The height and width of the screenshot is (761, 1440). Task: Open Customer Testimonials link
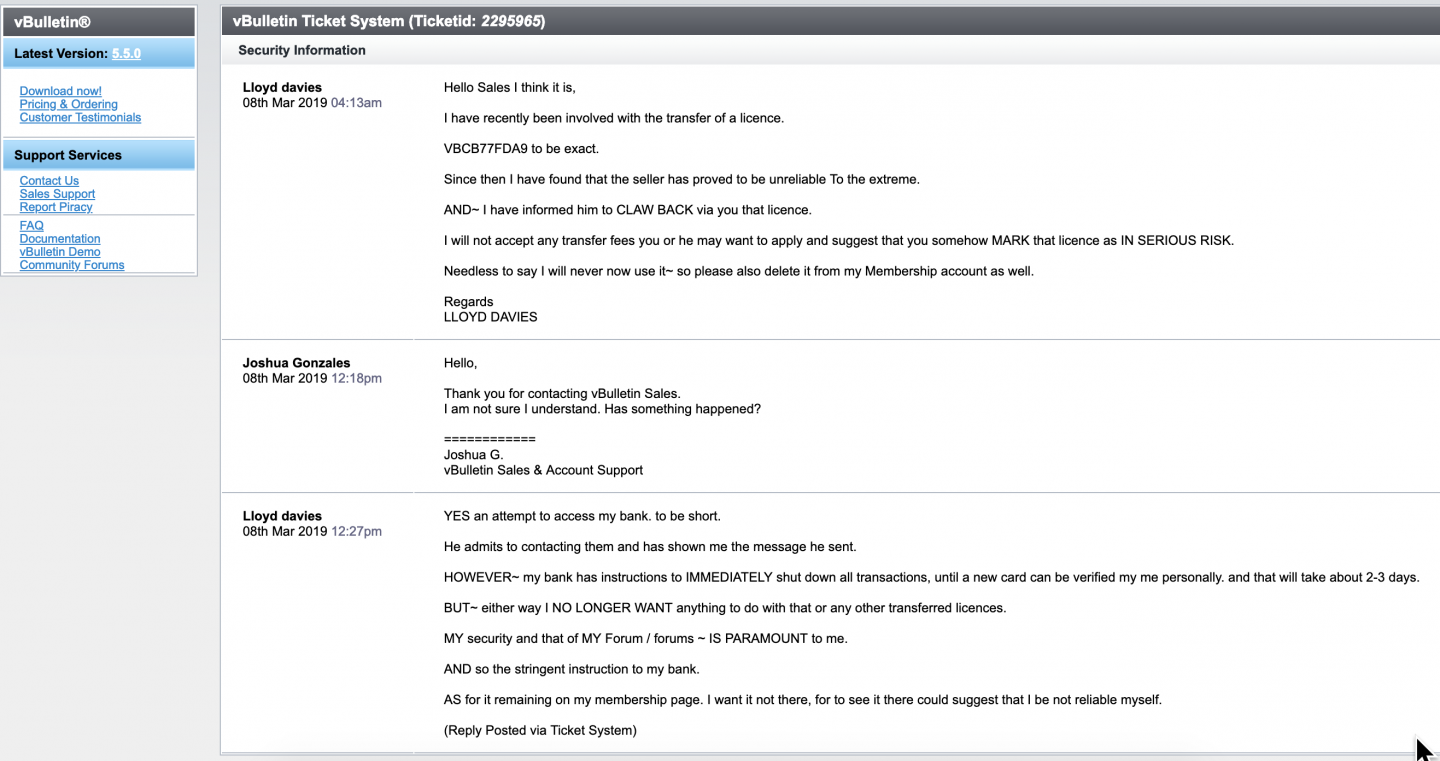coord(80,117)
